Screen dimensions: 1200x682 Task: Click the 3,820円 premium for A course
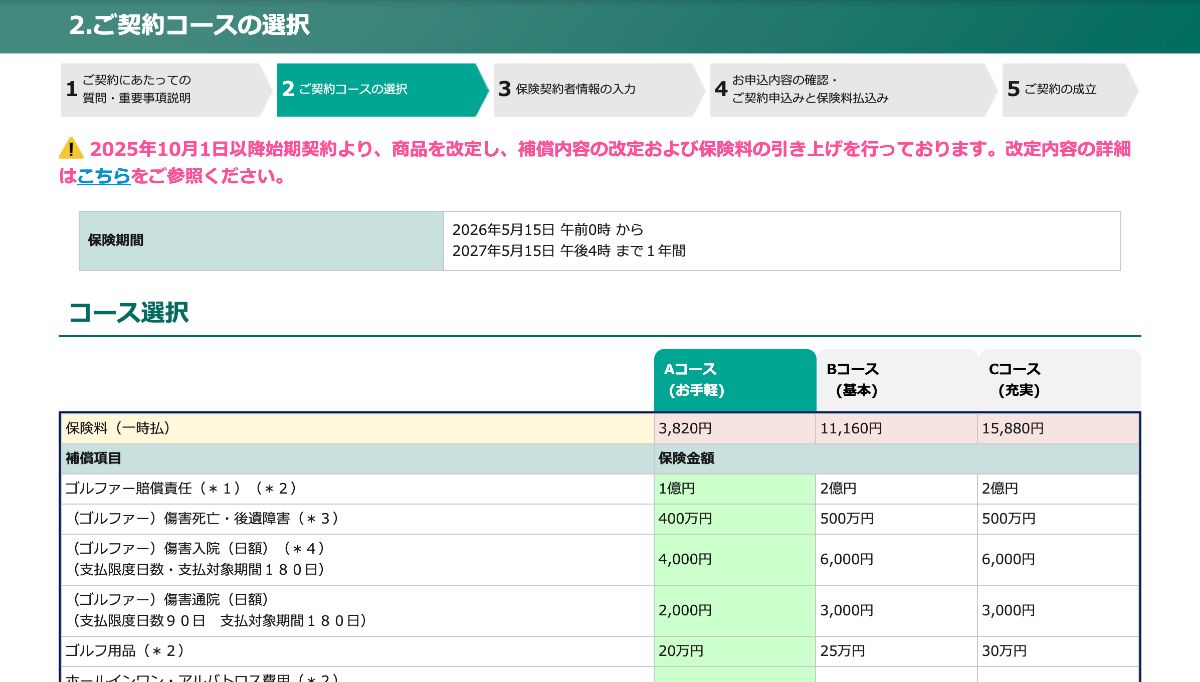(685, 428)
